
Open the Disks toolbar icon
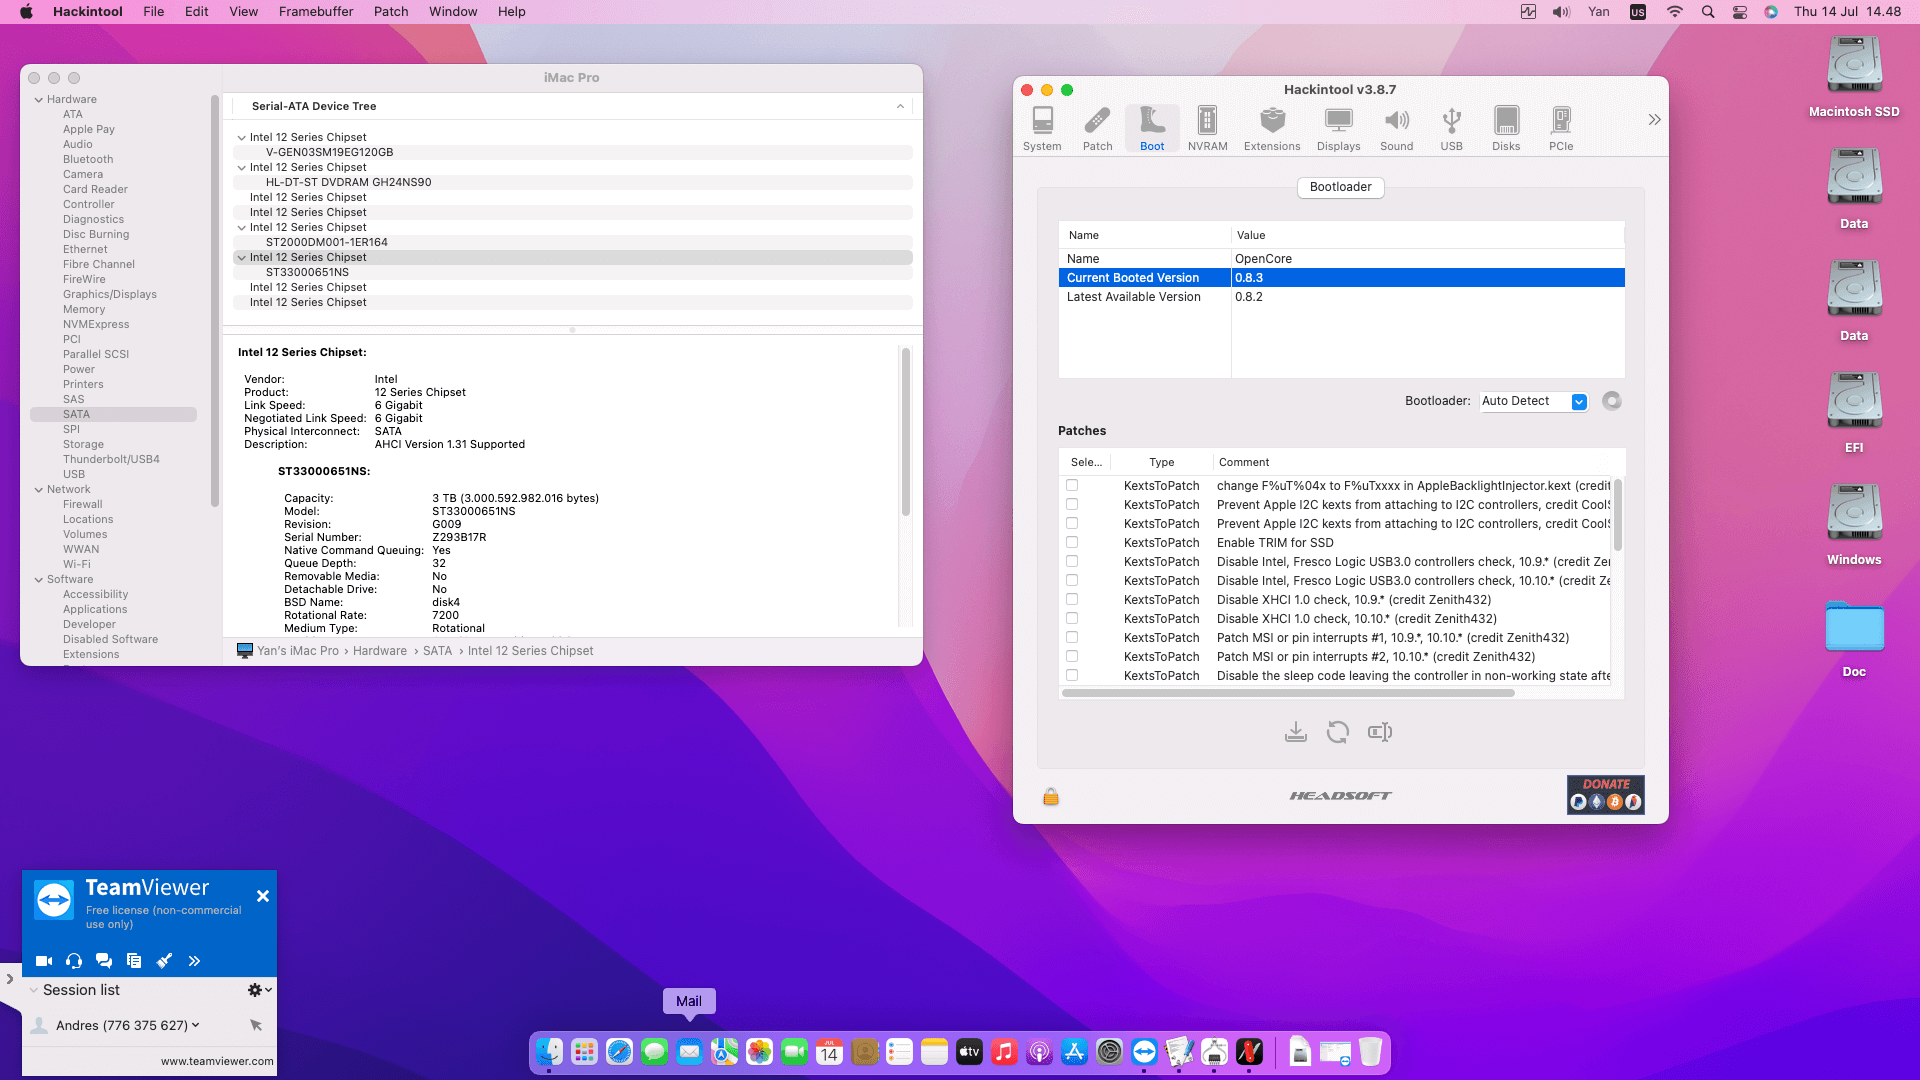click(1506, 128)
